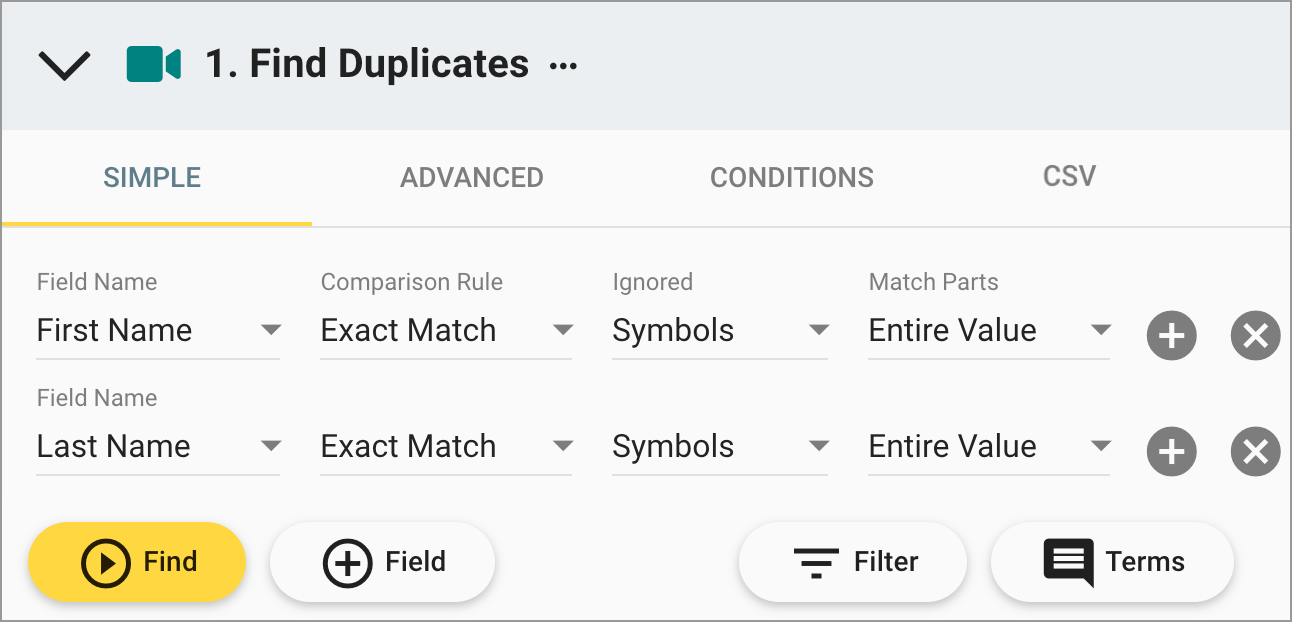The width and height of the screenshot is (1292, 622).
Task: Remove the First Name row with X icon
Action: pyautogui.click(x=1255, y=335)
